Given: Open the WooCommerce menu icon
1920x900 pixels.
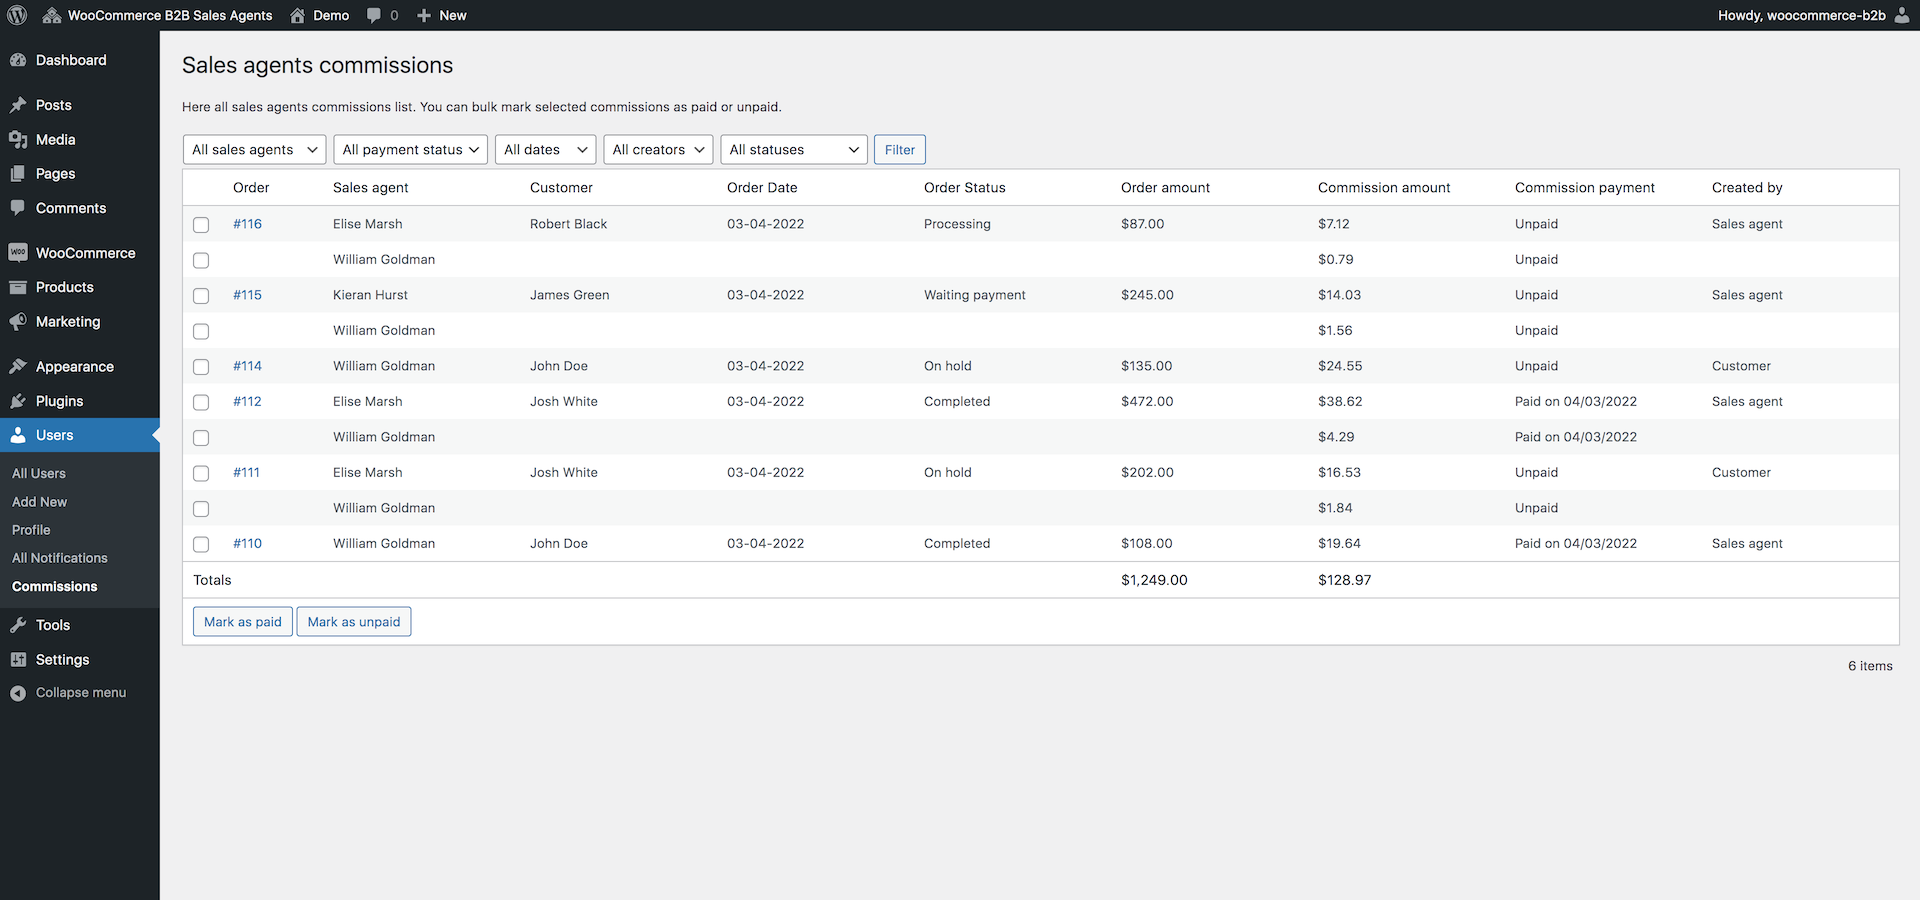Looking at the screenshot, I should point(19,252).
